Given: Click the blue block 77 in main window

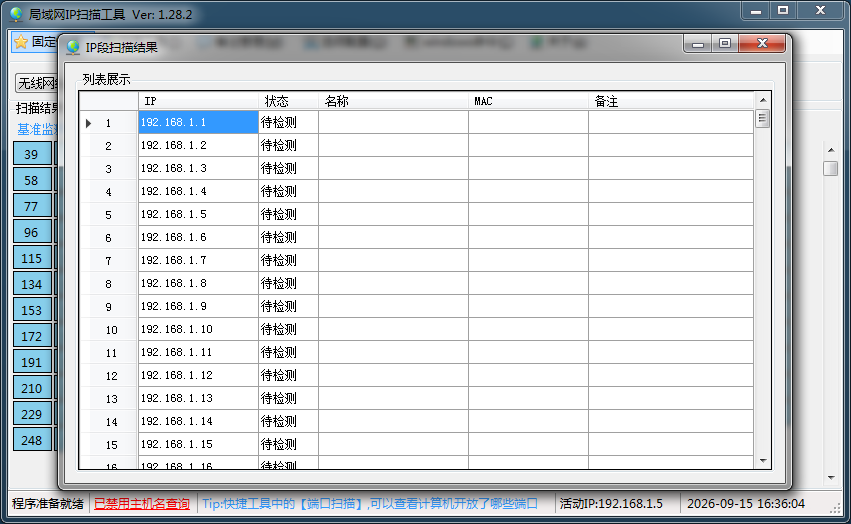Looking at the screenshot, I should tap(32, 206).
